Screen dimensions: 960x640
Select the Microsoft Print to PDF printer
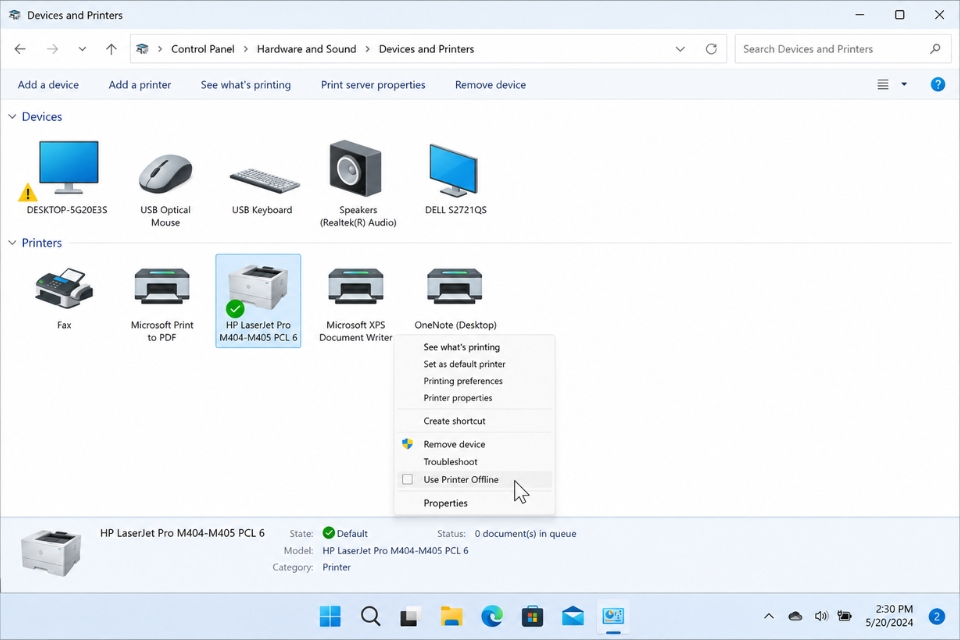(162, 286)
